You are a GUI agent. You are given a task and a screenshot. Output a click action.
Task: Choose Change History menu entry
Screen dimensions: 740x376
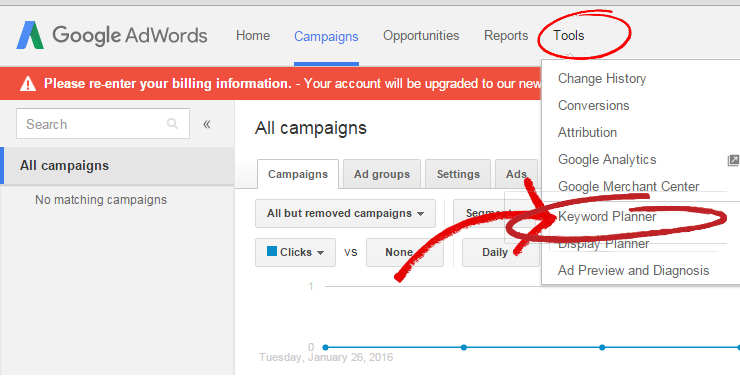click(602, 78)
